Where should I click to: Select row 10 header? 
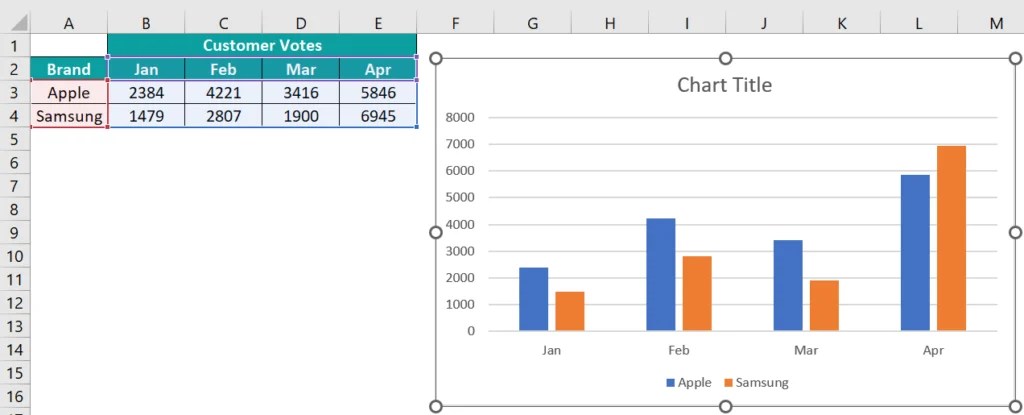[16, 256]
